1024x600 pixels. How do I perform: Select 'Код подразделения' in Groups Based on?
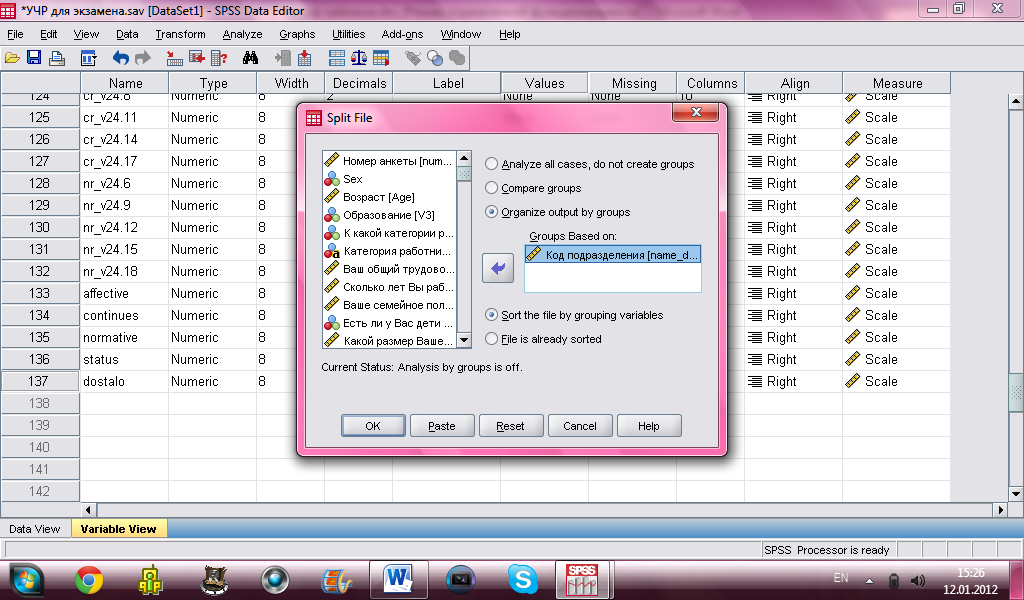613,255
